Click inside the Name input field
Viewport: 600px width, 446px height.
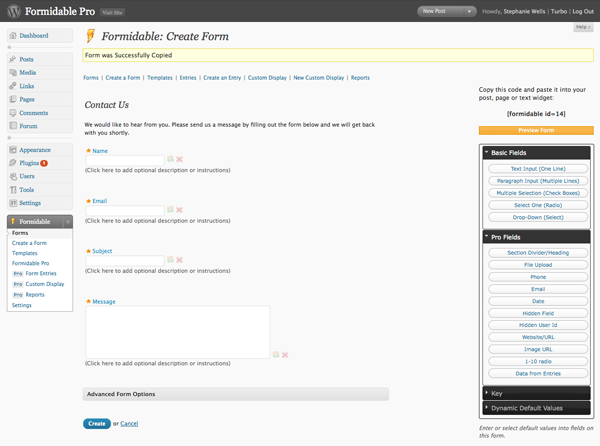coord(125,160)
